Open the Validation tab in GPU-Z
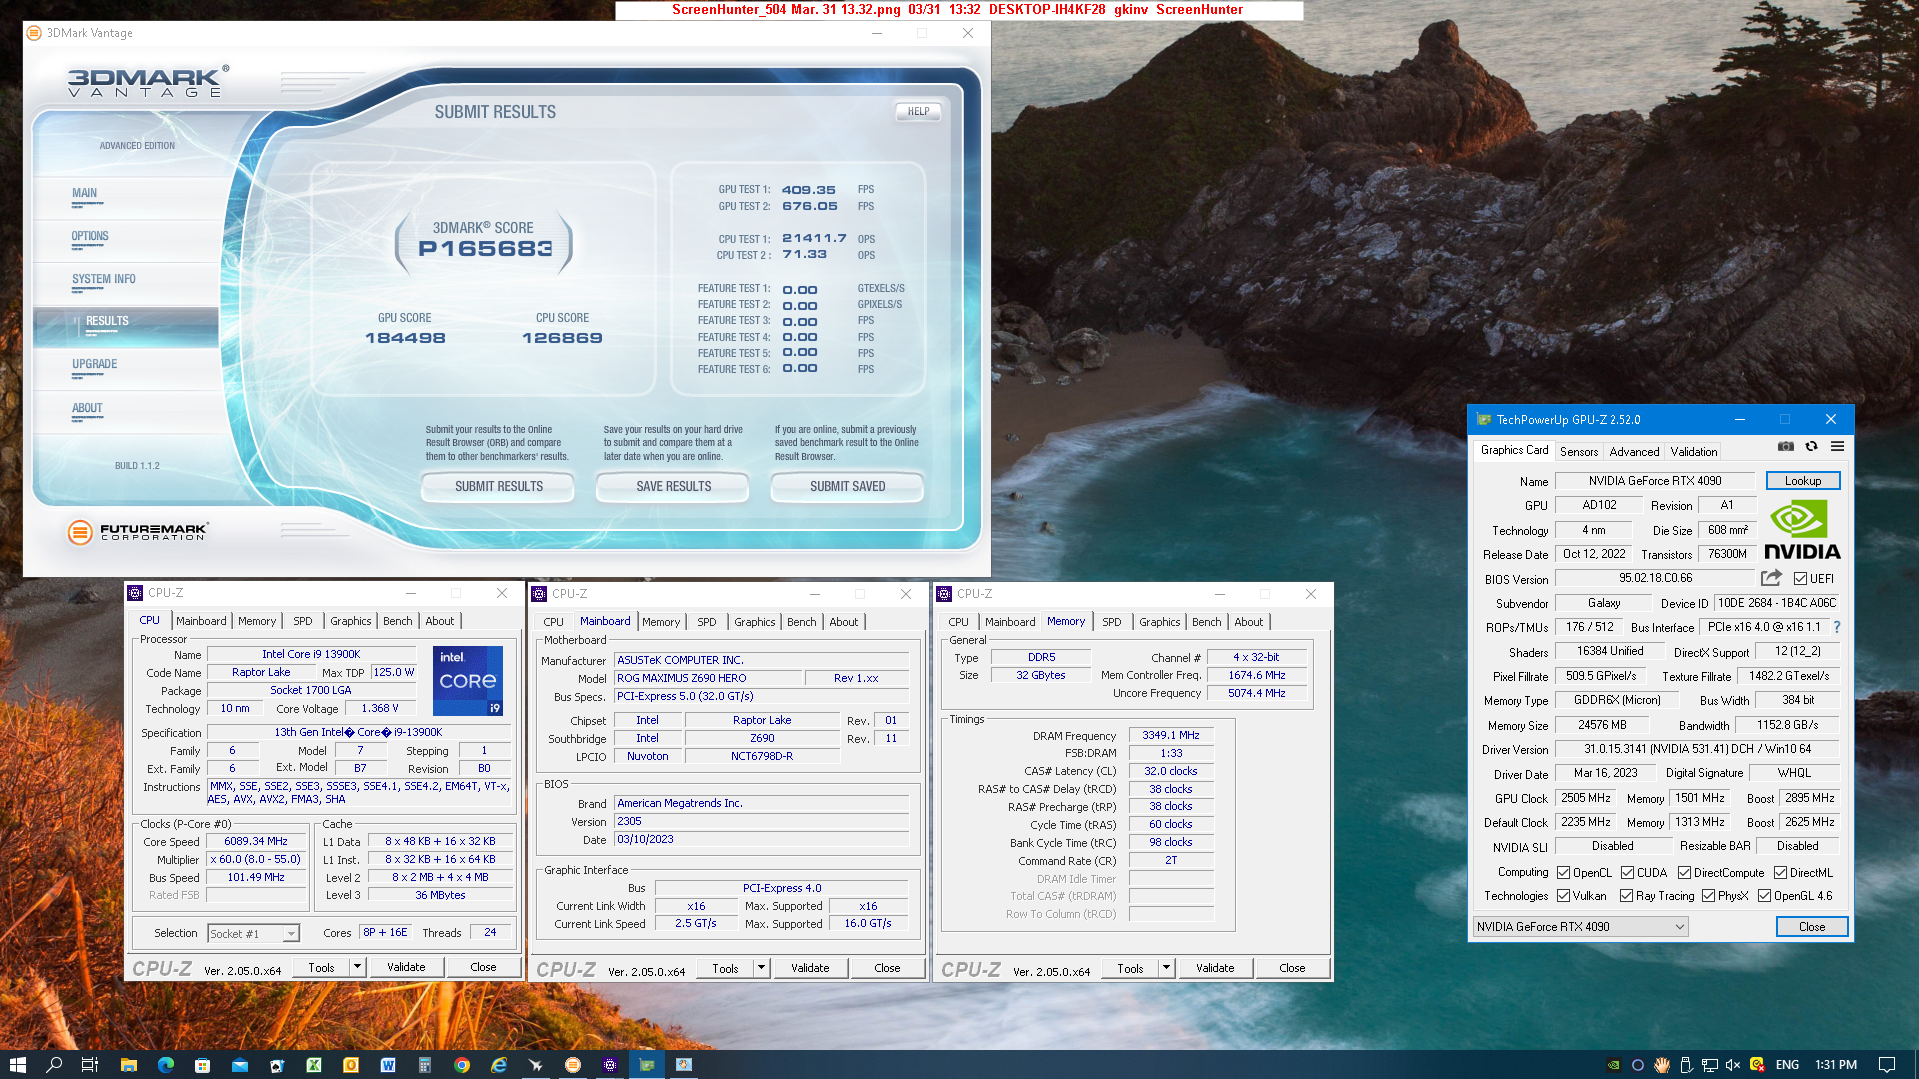This screenshot has width=1919, height=1079. (x=1694, y=452)
